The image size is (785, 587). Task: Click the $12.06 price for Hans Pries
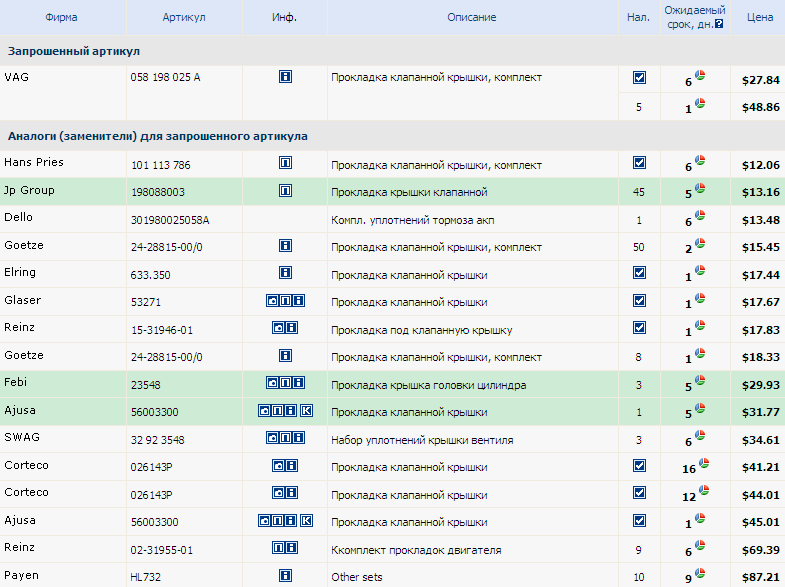[761, 165]
